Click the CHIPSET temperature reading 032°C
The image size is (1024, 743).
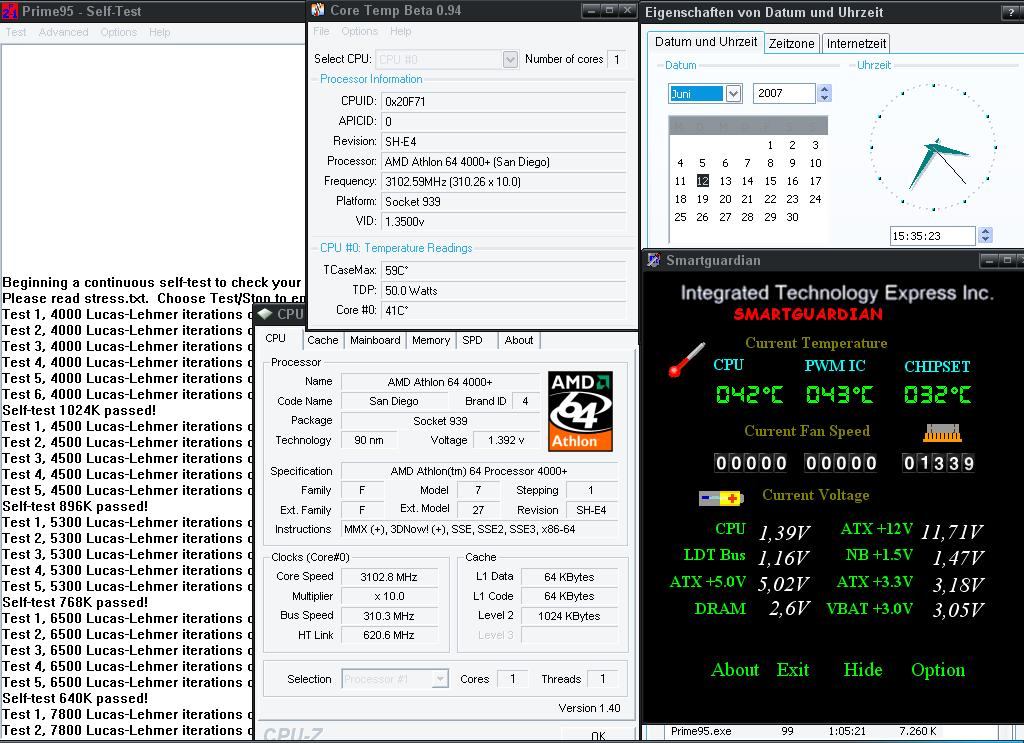[x=938, y=394]
